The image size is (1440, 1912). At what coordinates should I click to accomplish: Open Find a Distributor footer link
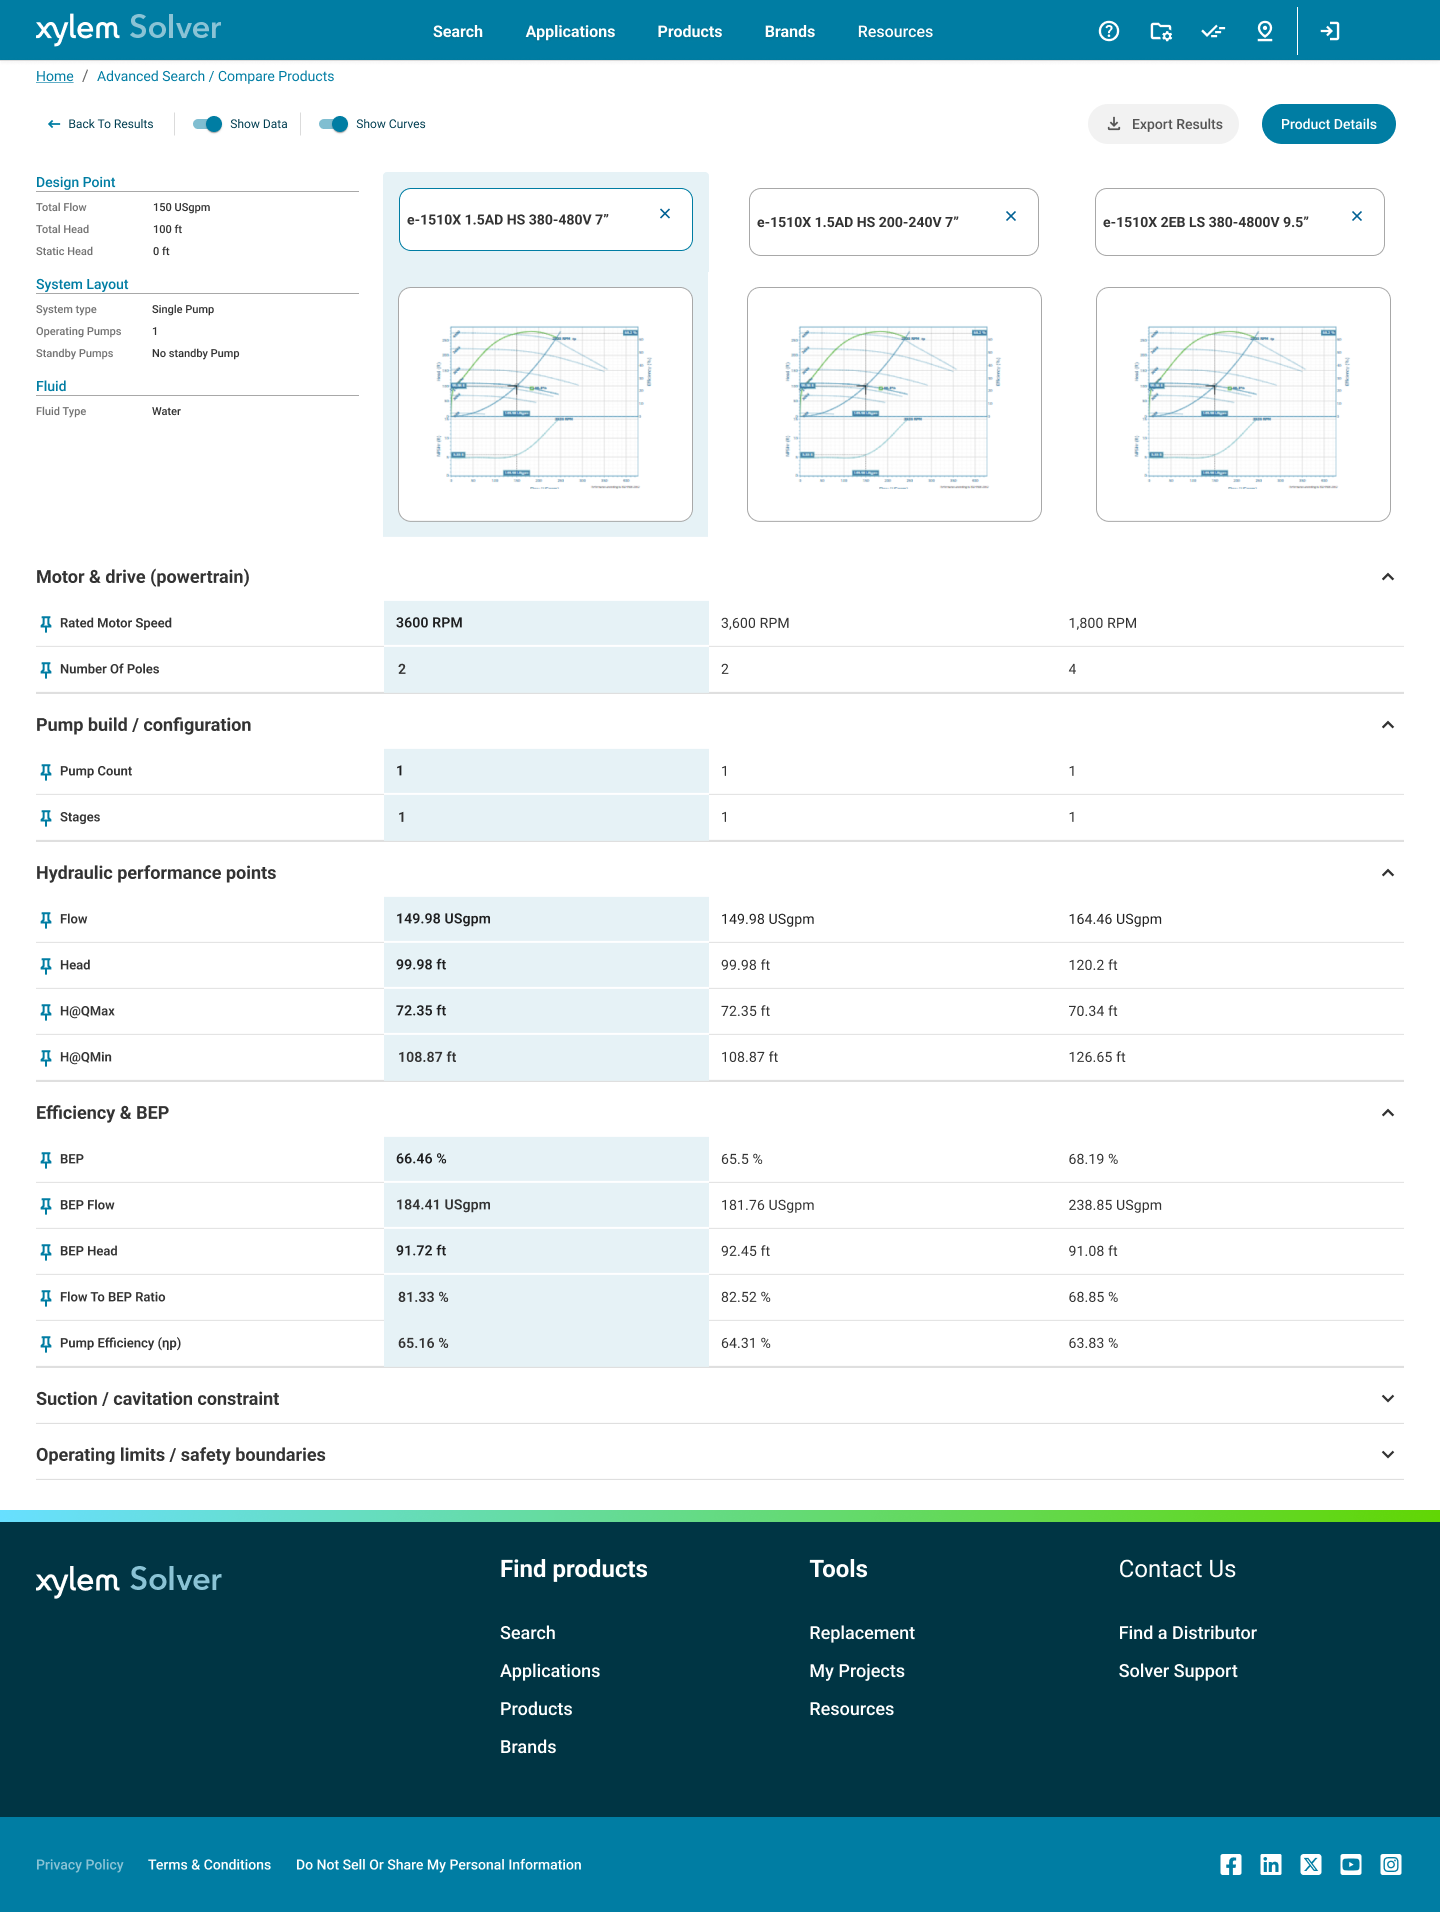(1187, 1633)
